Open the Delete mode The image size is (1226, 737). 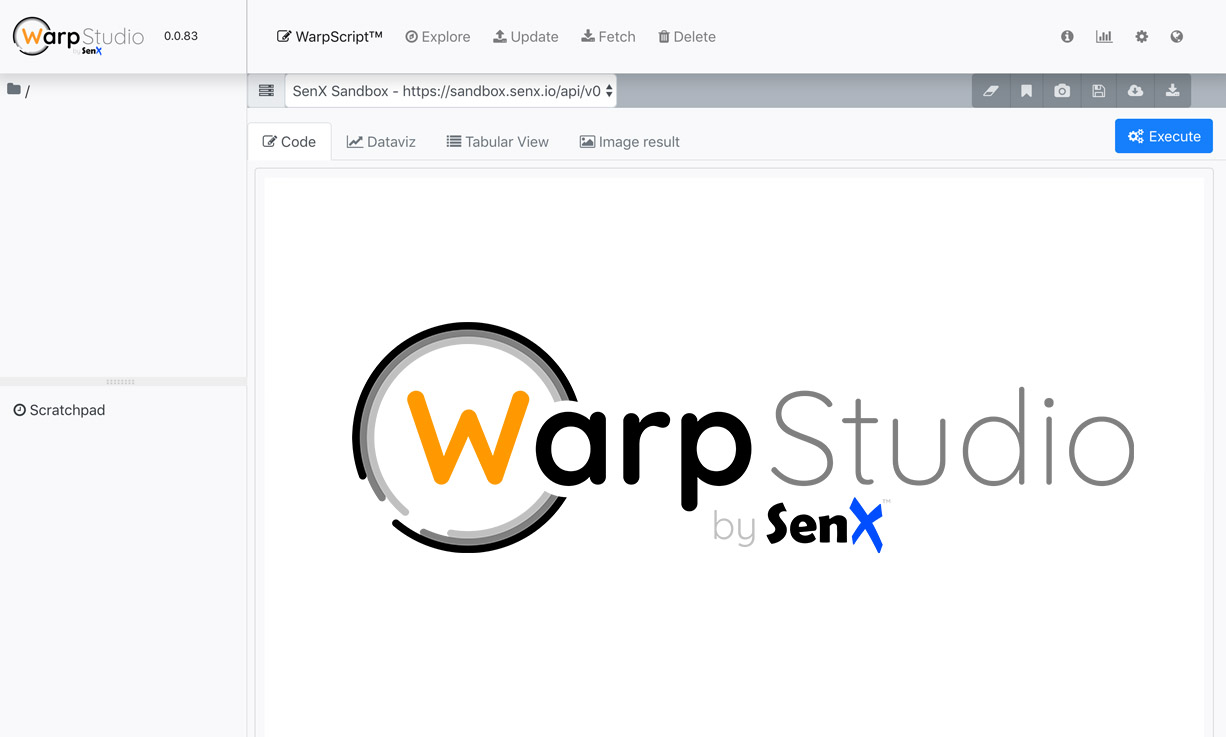(x=687, y=37)
